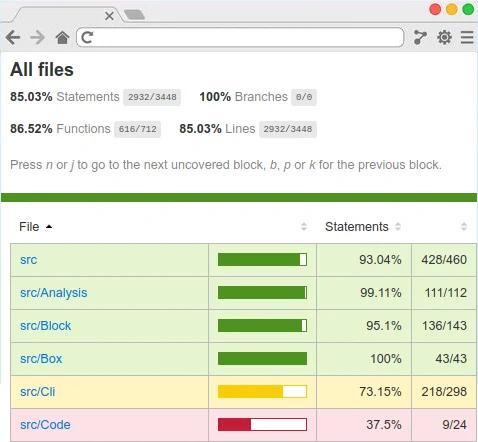This screenshot has height=442, width=478.
Task: Click the 2932/3448 Lines badge
Action: 288,129
